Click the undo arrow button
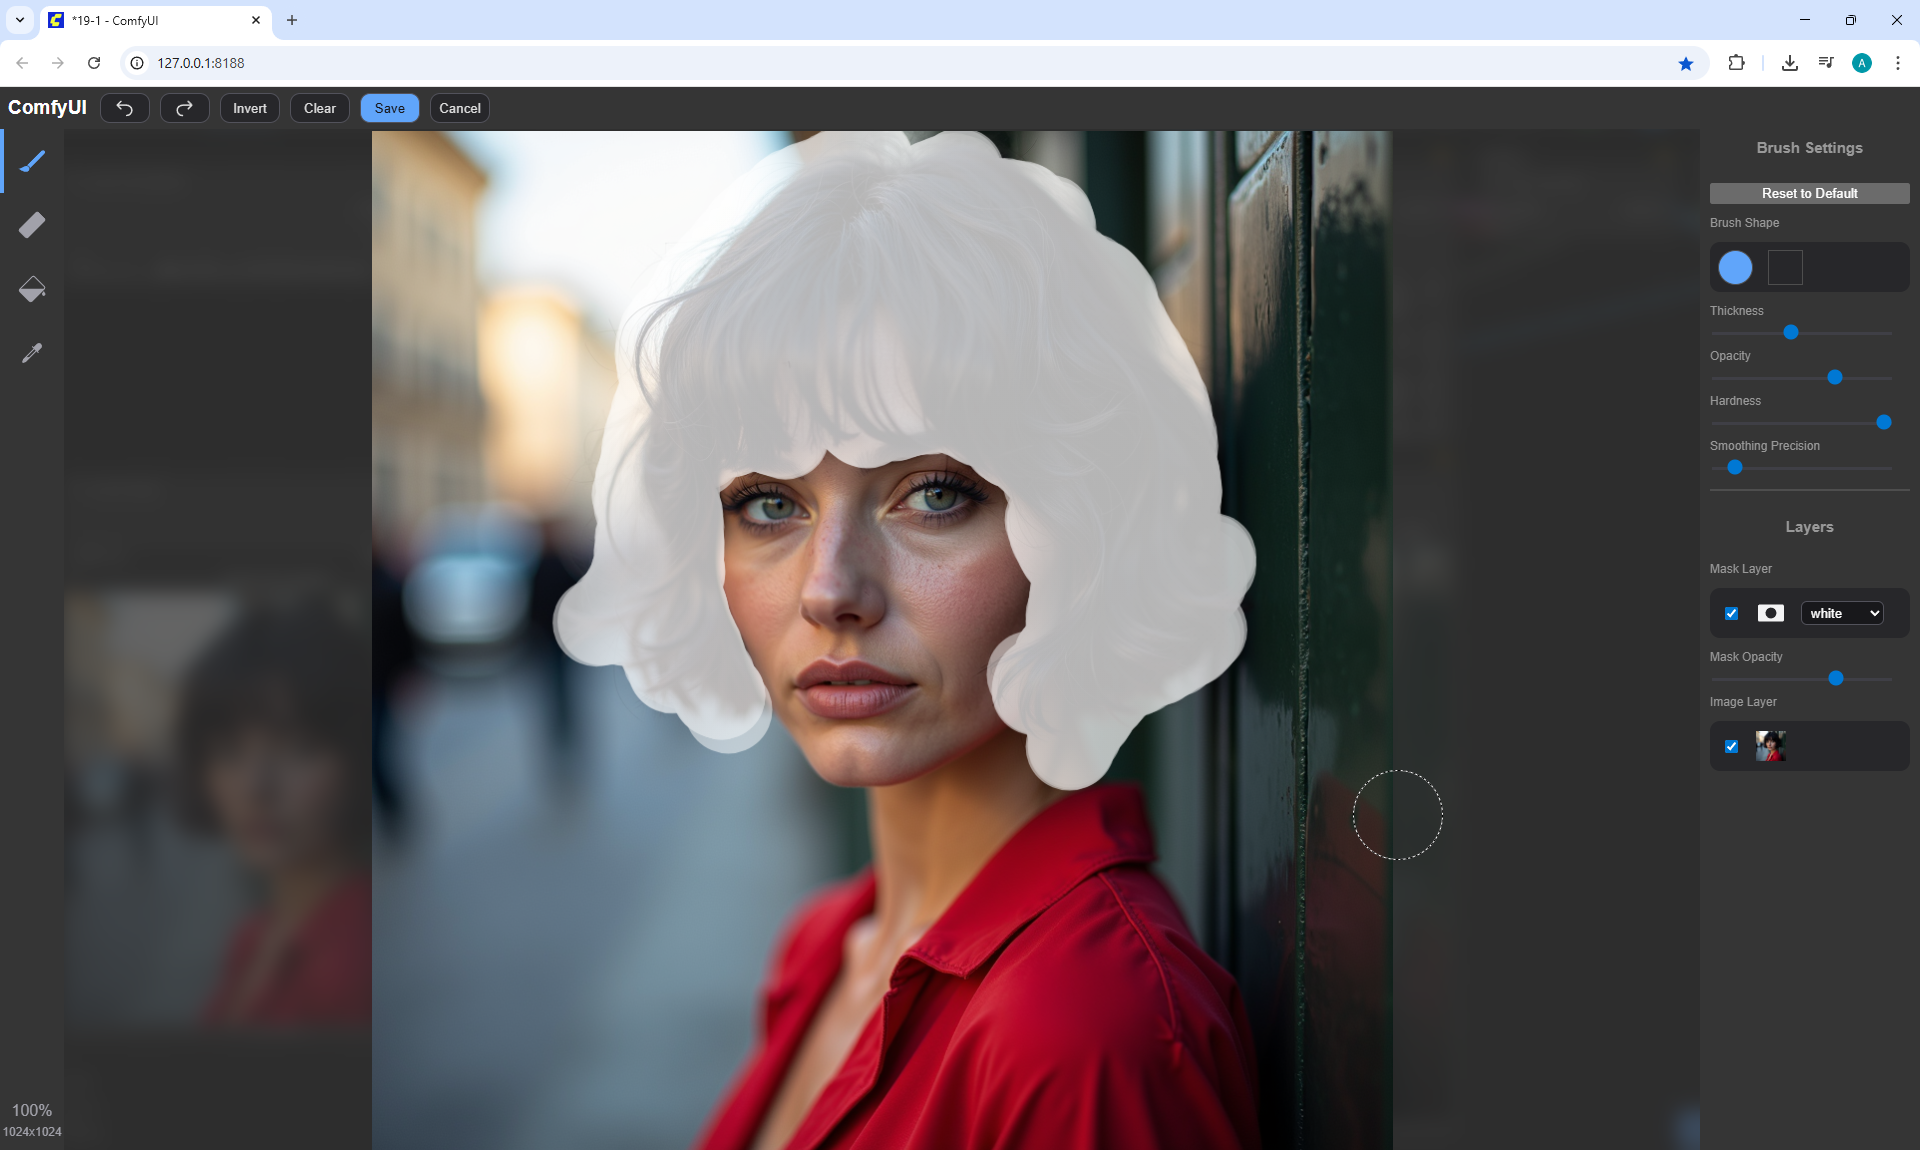 pos(125,108)
